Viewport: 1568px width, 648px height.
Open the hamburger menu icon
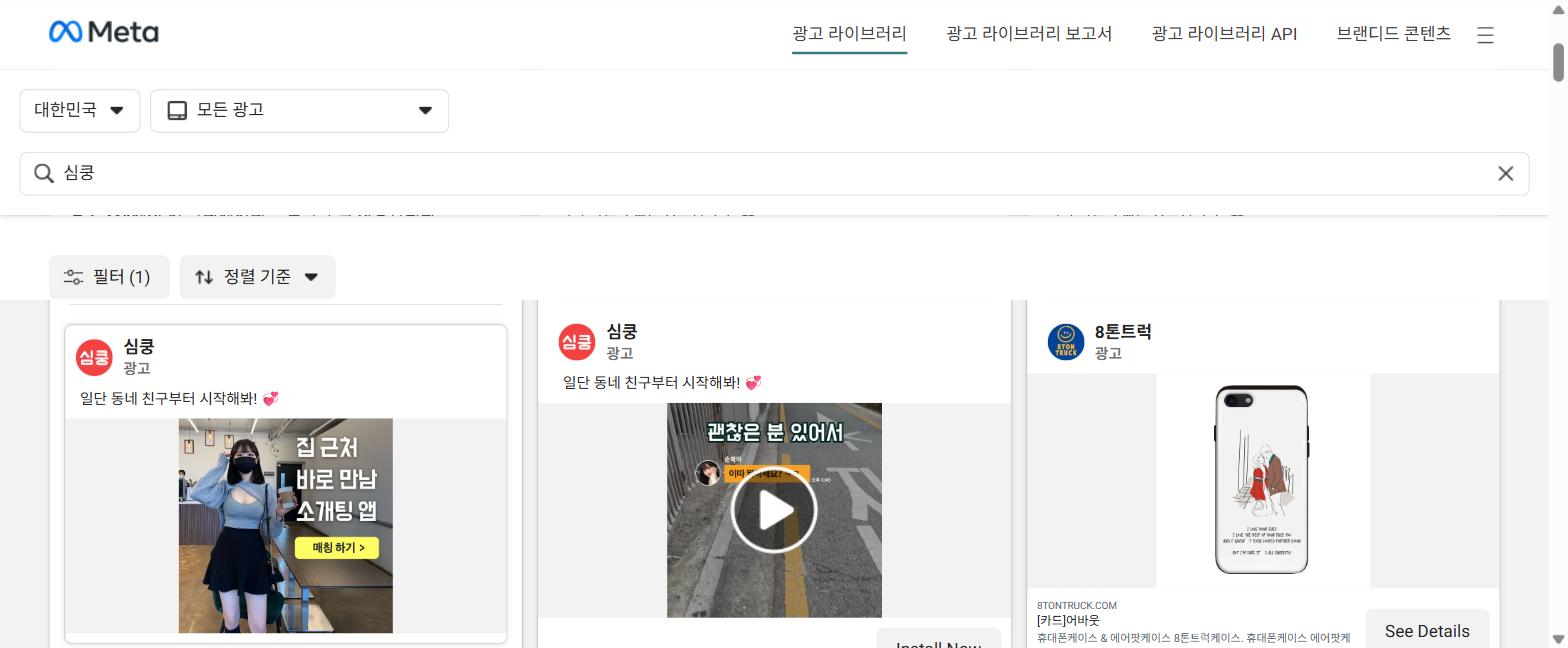(1485, 35)
